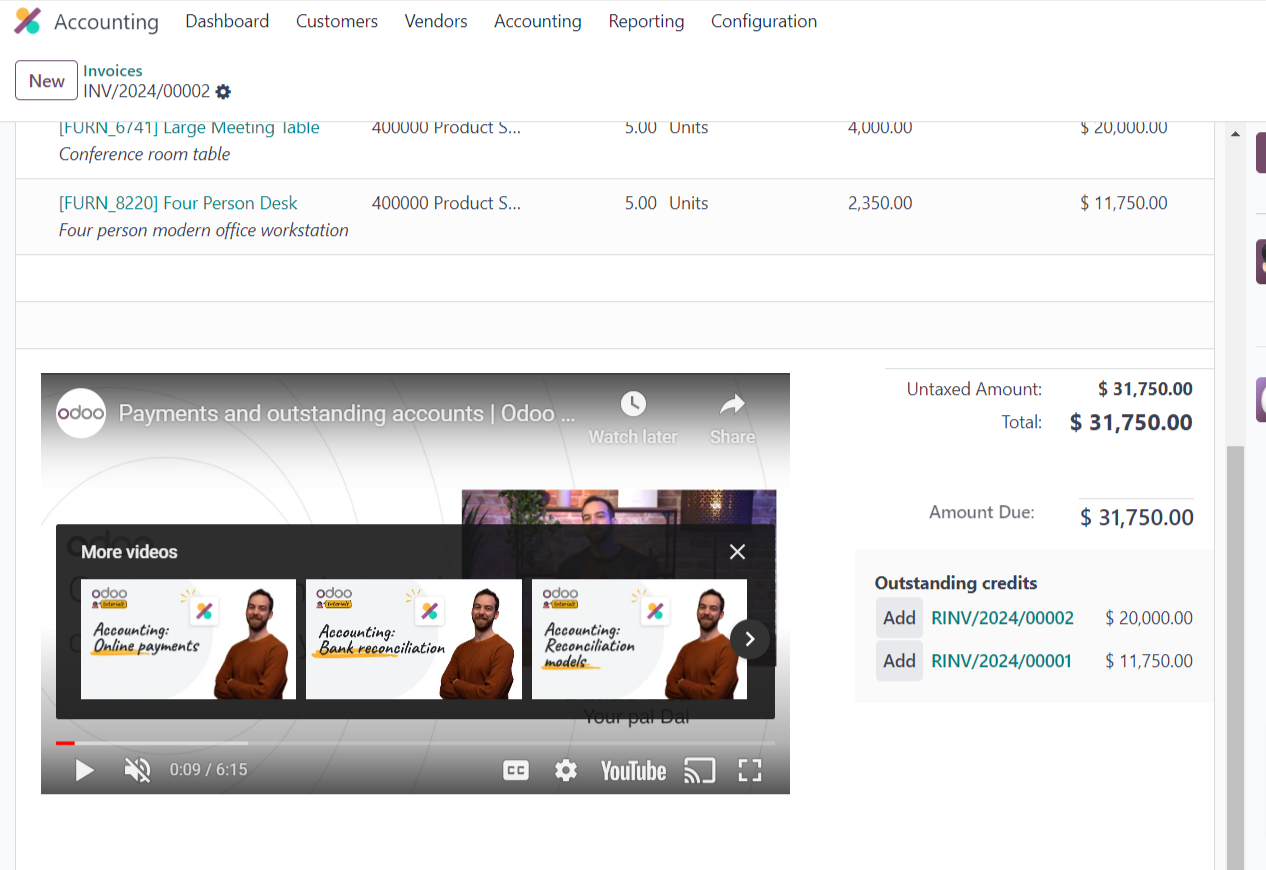Open RINV/2024/00002 credit note link
Viewport: 1266px width, 870px height.
point(1002,618)
